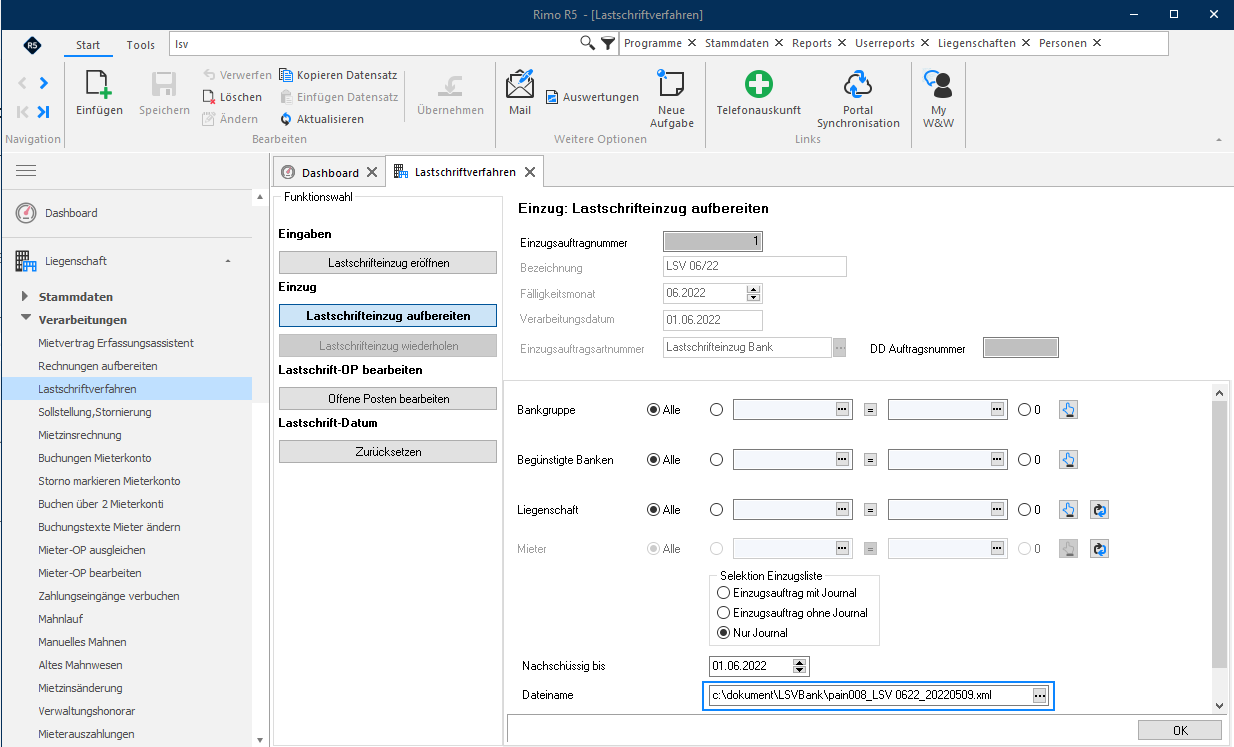
Task: Click the hand icon for Begünstigte Banken
Action: 1068,460
